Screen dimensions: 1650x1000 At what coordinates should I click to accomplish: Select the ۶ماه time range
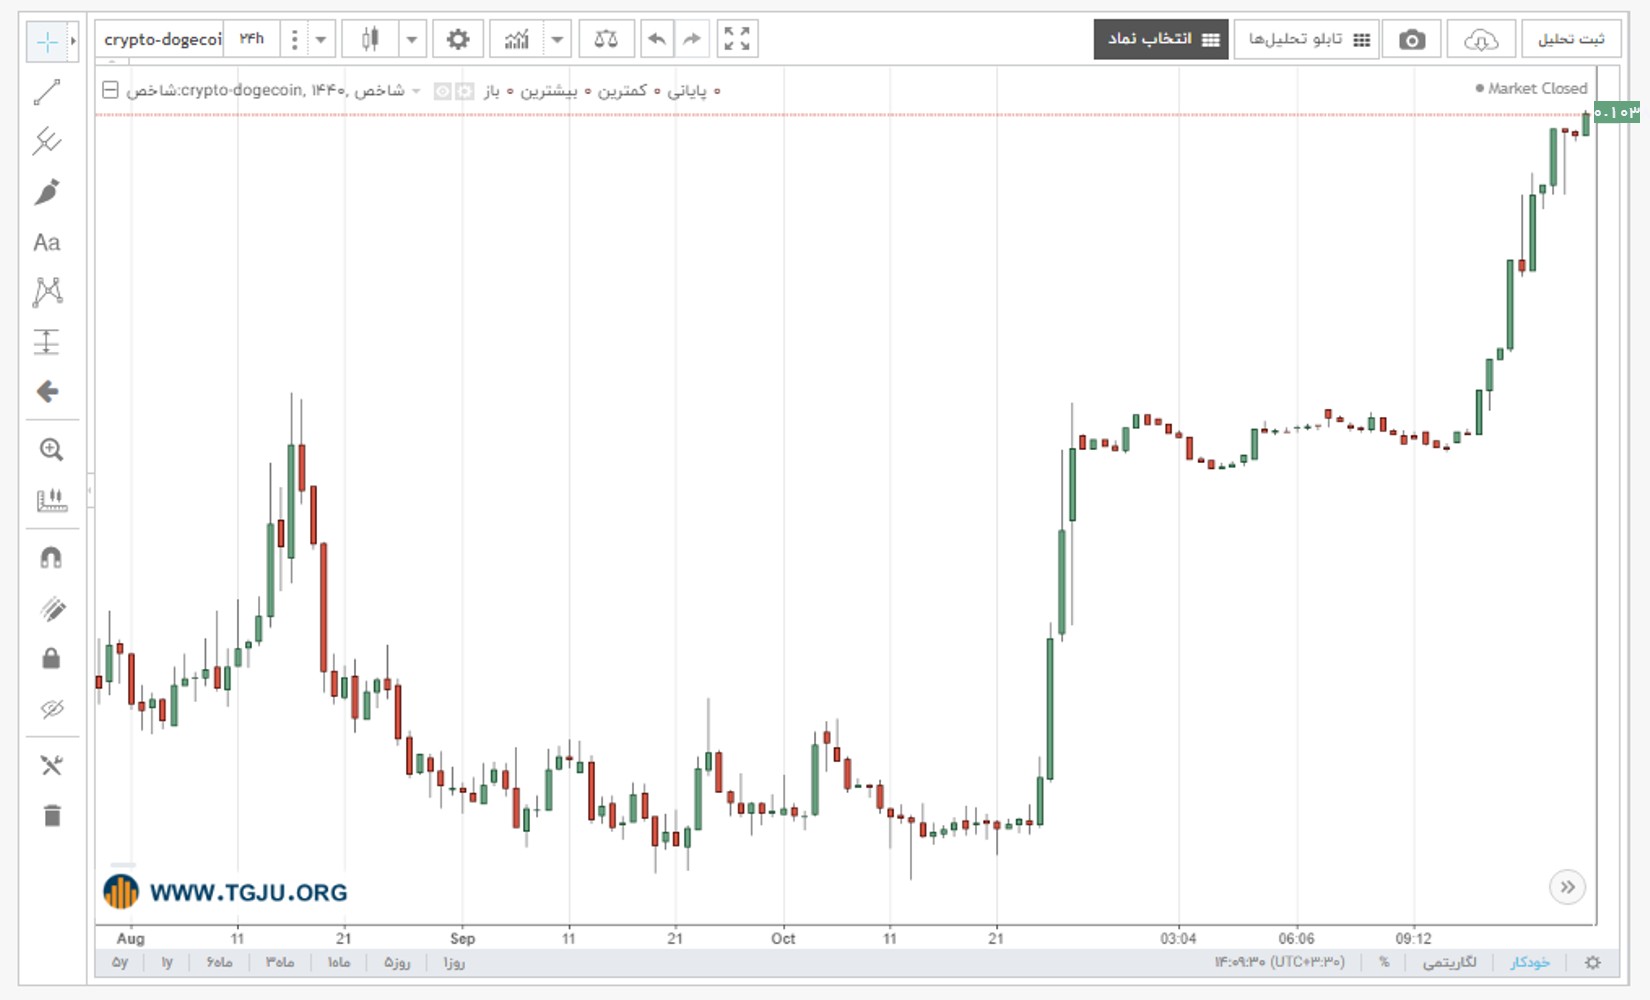tap(219, 962)
